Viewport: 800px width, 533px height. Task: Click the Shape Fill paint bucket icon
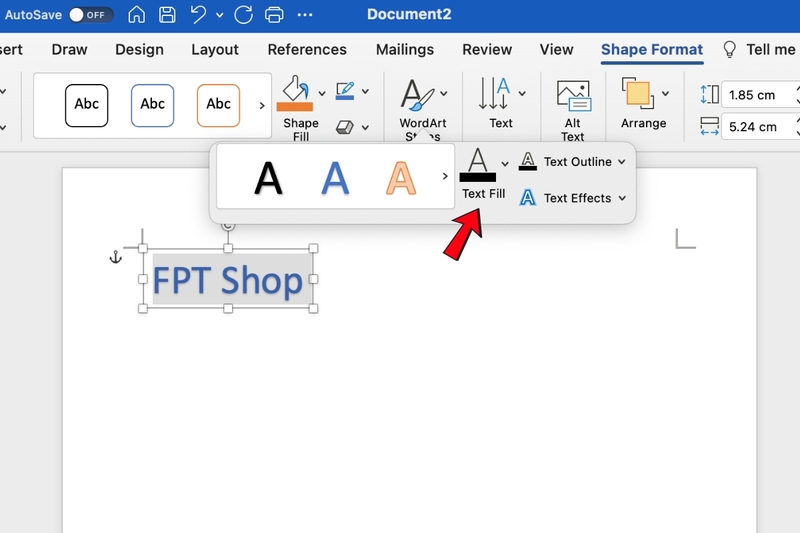click(295, 94)
